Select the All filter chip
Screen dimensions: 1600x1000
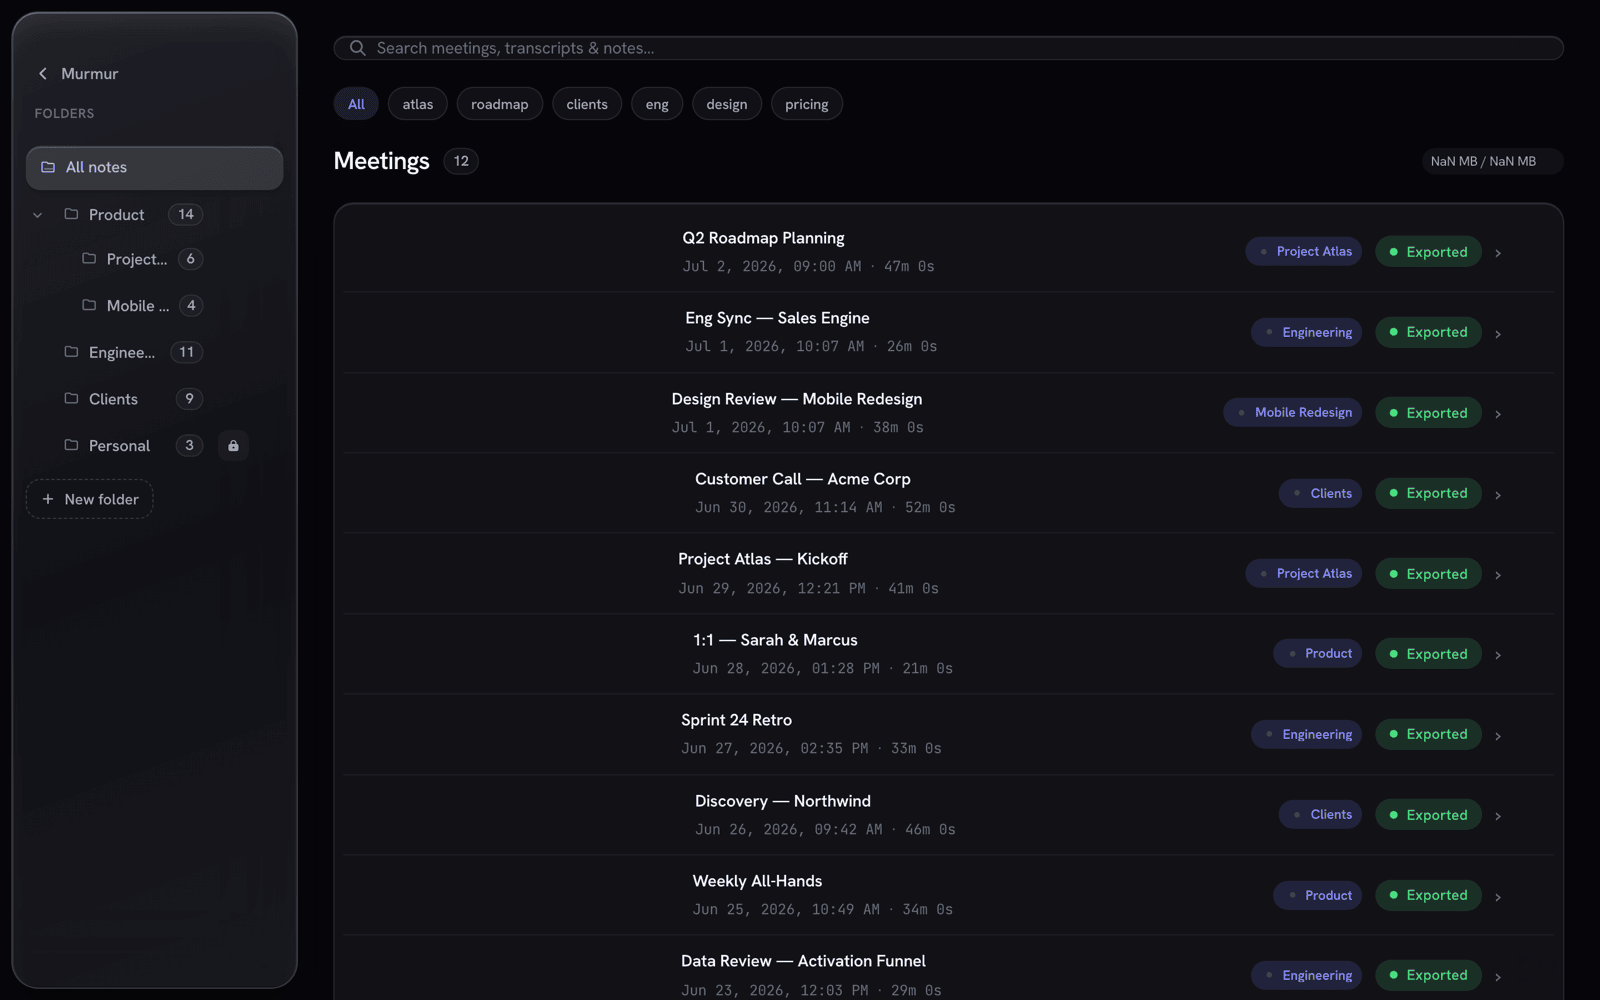[356, 104]
